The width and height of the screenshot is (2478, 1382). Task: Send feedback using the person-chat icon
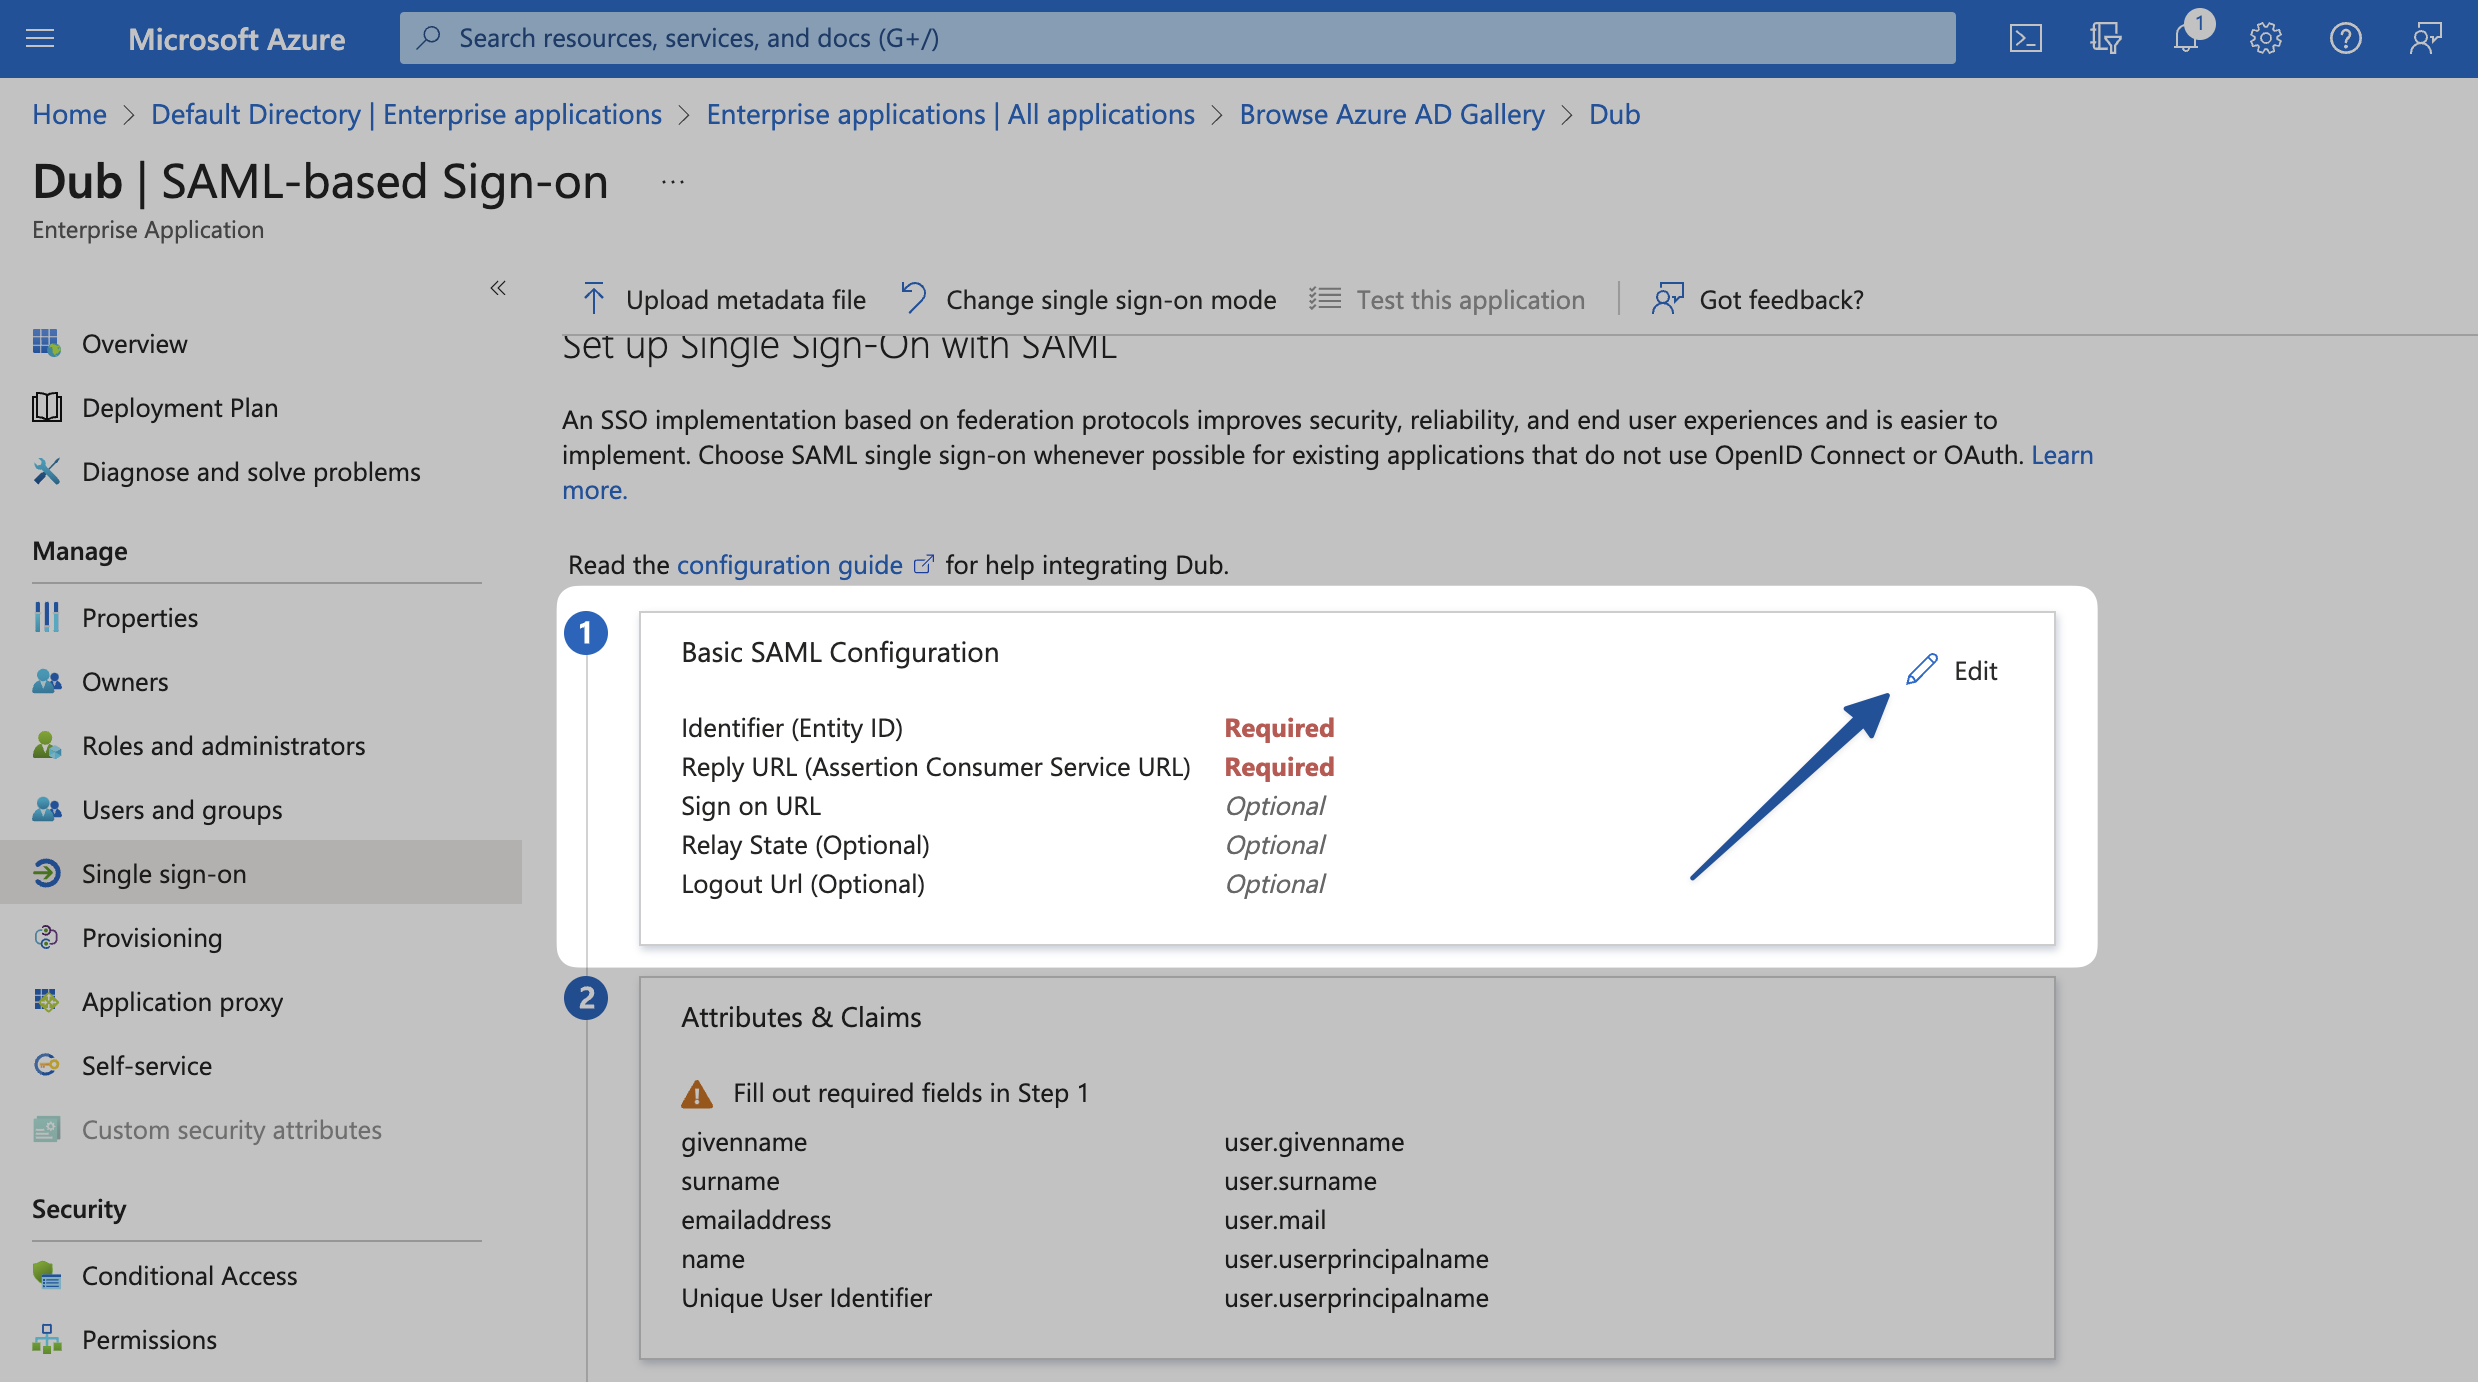pos(2425,37)
